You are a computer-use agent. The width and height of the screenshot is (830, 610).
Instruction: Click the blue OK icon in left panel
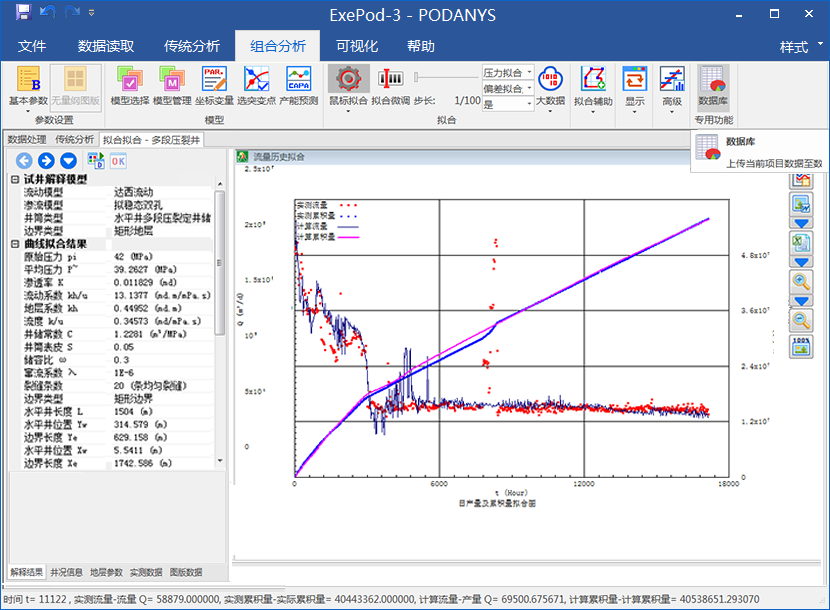[118, 160]
